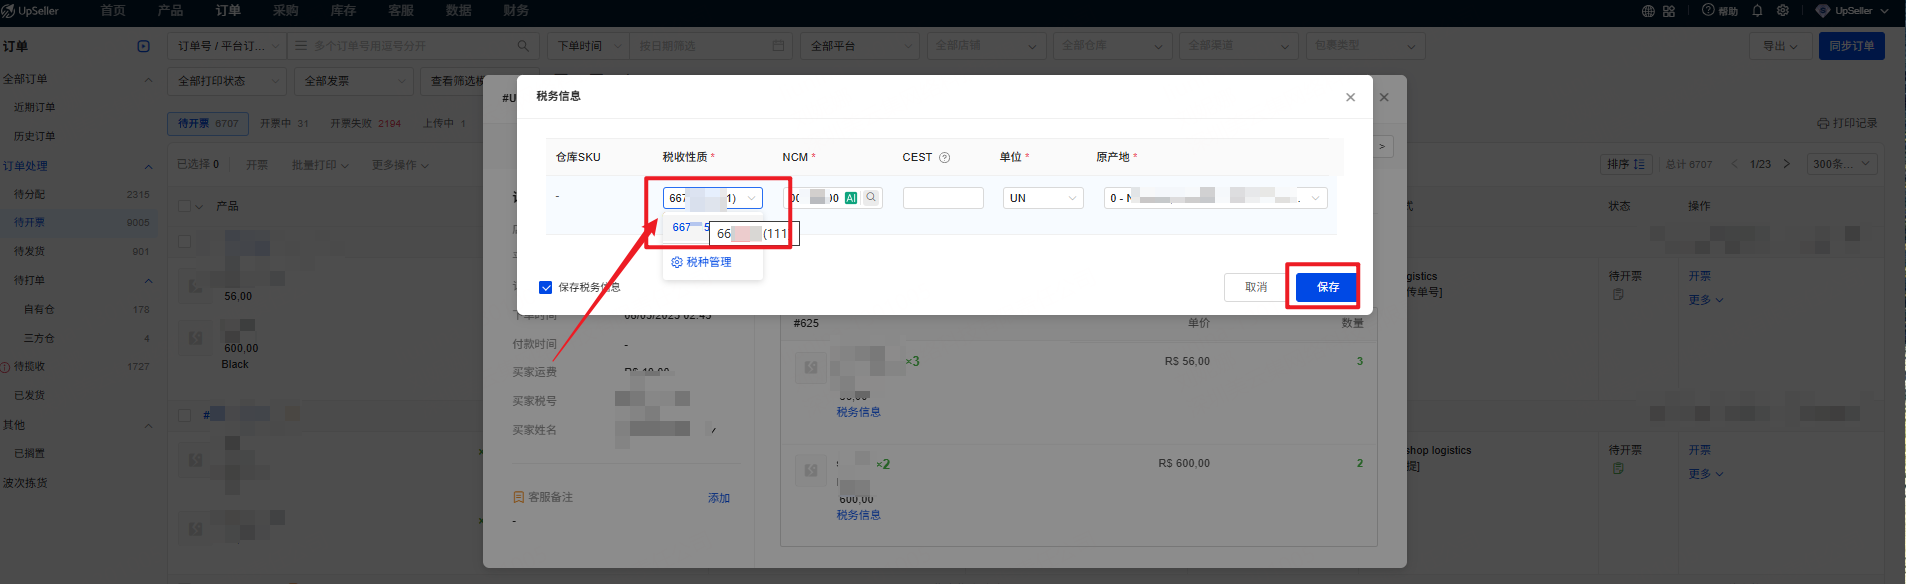Open the 单位 UN dropdown

pyautogui.click(x=1043, y=198)
